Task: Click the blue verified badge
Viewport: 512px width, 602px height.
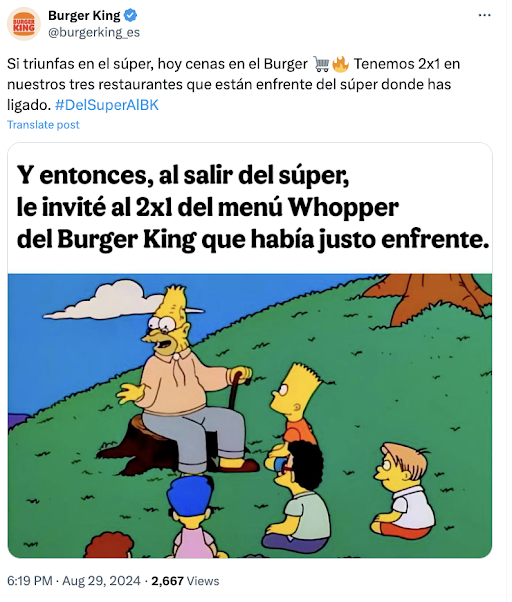Action: (x=131, y=15)
